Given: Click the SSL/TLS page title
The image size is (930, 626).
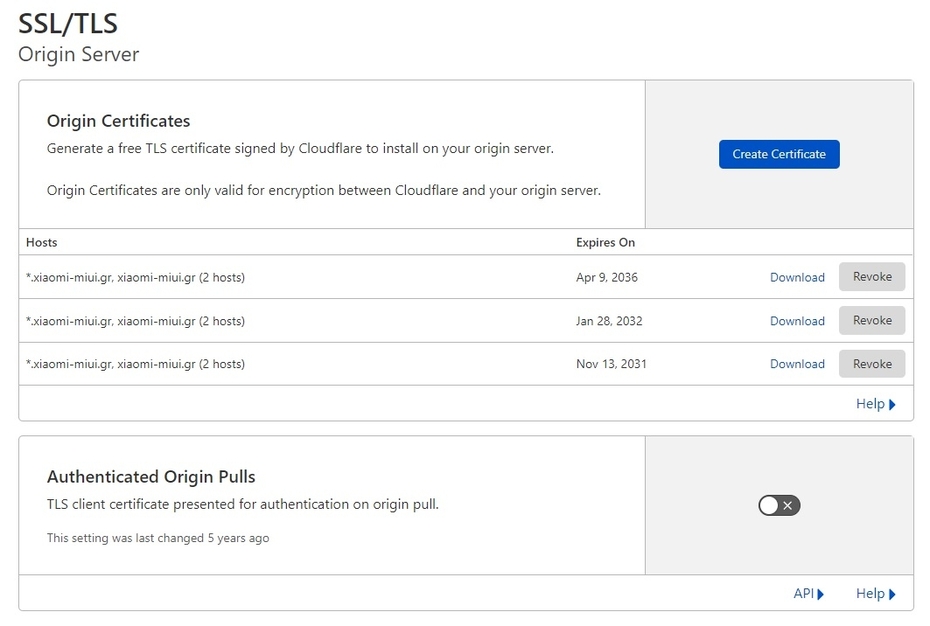Looking at the screenshot, I should [x=68, y=23].
